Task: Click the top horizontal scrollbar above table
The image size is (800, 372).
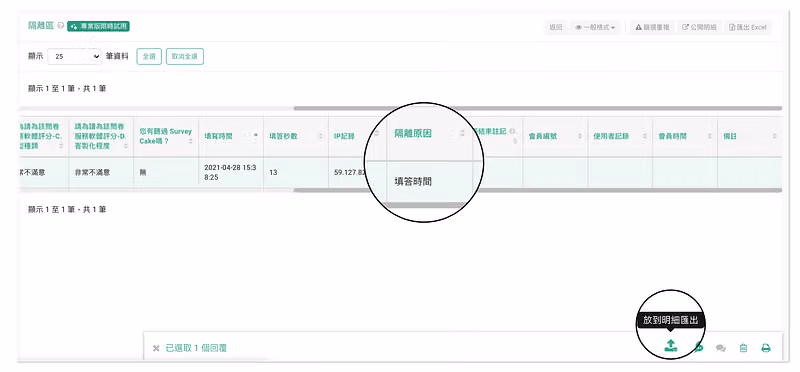Action: click(537, 108)
